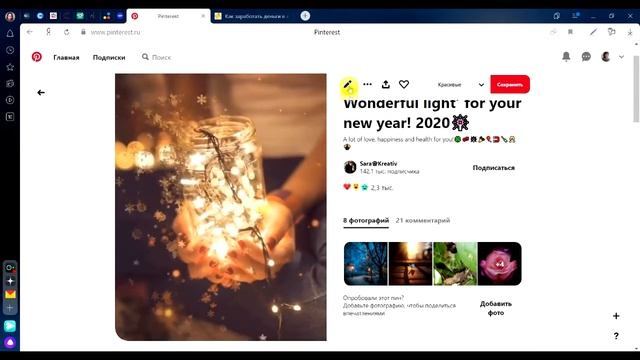Screen dimensions: 640x360
Task: Open the Подписки page link
Action: point(109,58)
